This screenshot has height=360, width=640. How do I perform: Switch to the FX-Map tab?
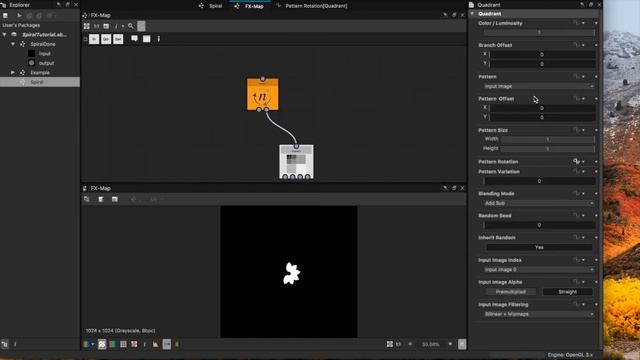click(249, 6)
